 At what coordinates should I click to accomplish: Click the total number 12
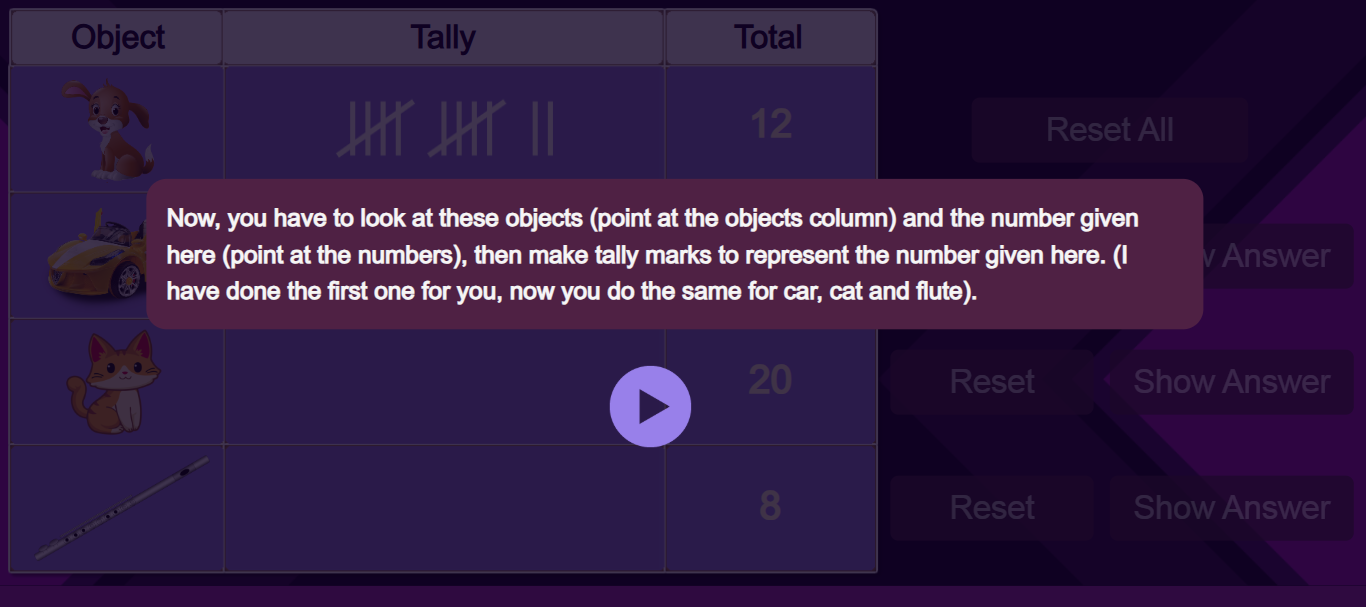(771, 125)
